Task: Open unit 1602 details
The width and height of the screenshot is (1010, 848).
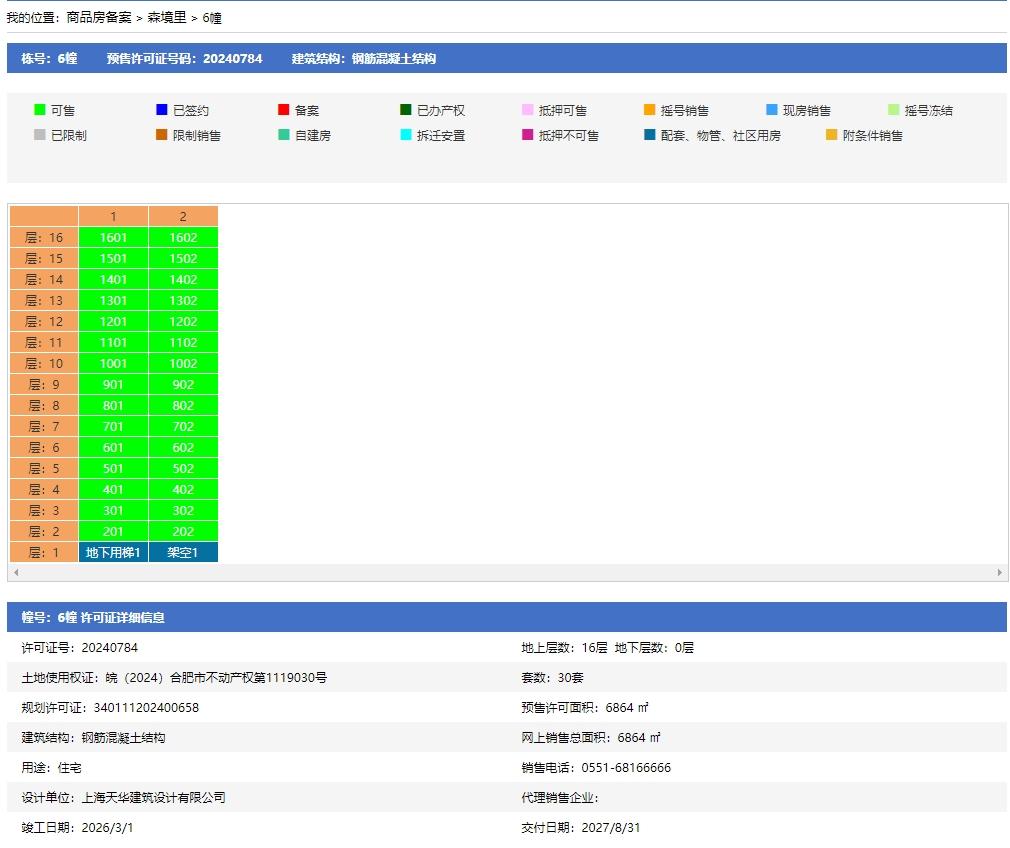Action: pyautogui.click(x=184, y=238)
